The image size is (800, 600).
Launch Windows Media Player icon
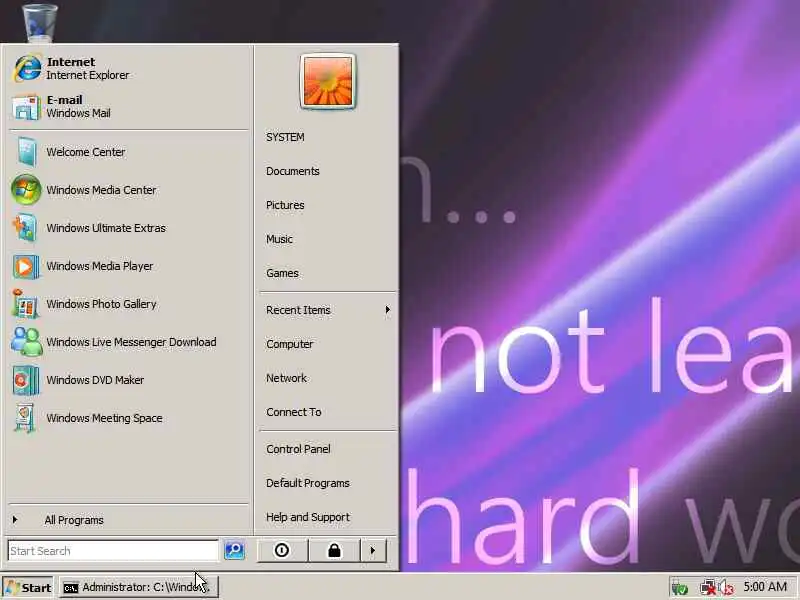(26, 266)
